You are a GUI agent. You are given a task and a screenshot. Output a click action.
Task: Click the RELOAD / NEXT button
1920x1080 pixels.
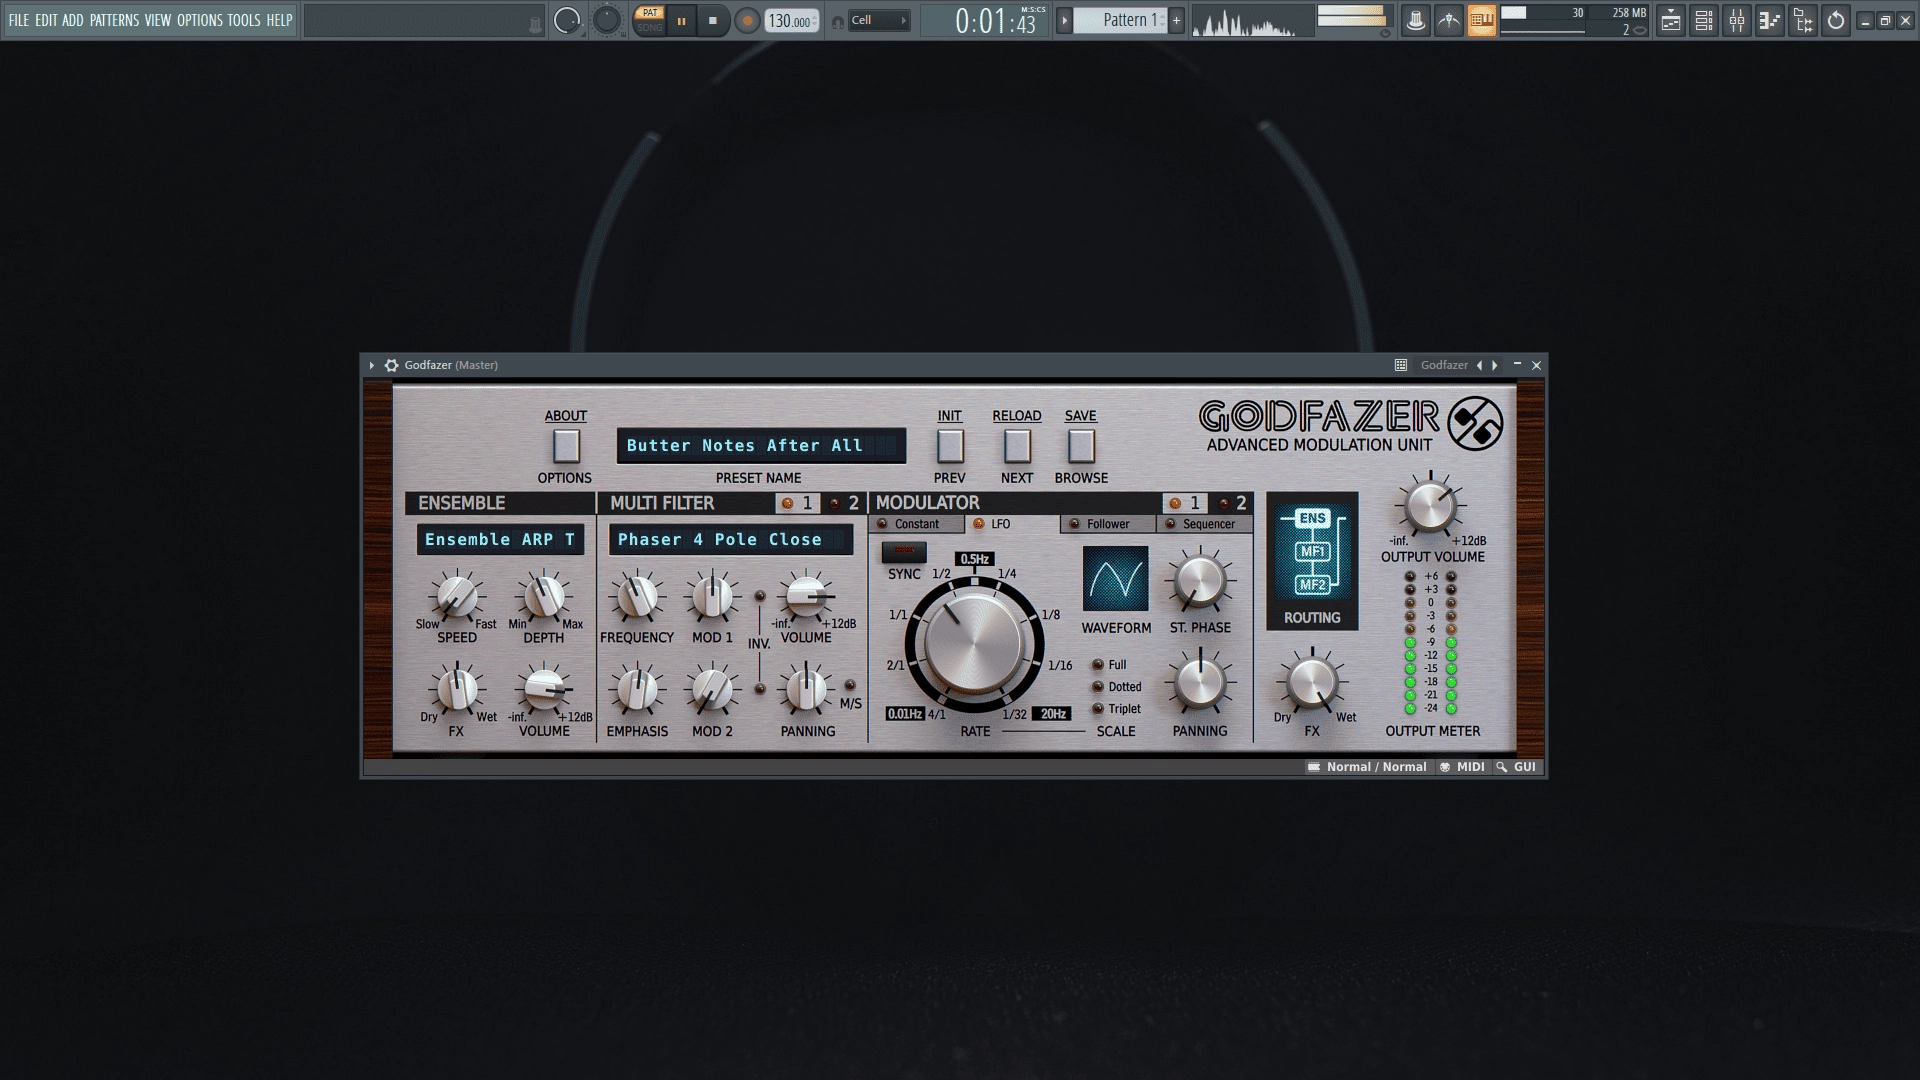tap(1017, 446)
